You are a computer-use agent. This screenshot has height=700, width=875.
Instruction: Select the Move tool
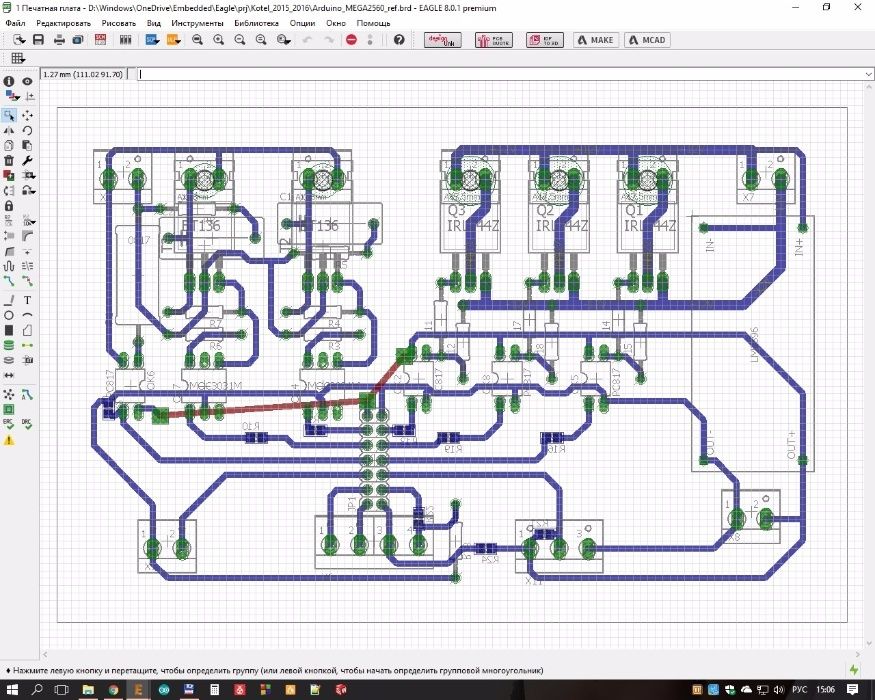[27, 115]
